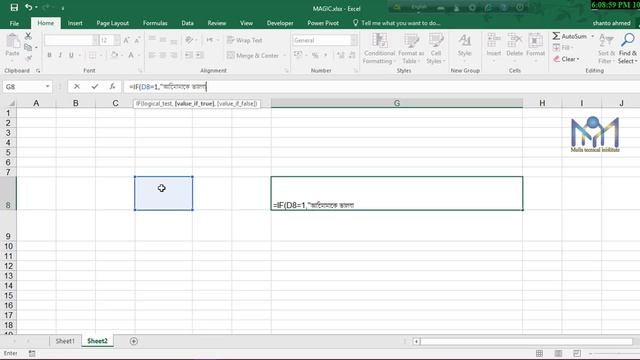Click the Undo arrow in quick access toolbar
This screenshot has height=360, width=640.
pyautogui.click(x=28, y=7)
